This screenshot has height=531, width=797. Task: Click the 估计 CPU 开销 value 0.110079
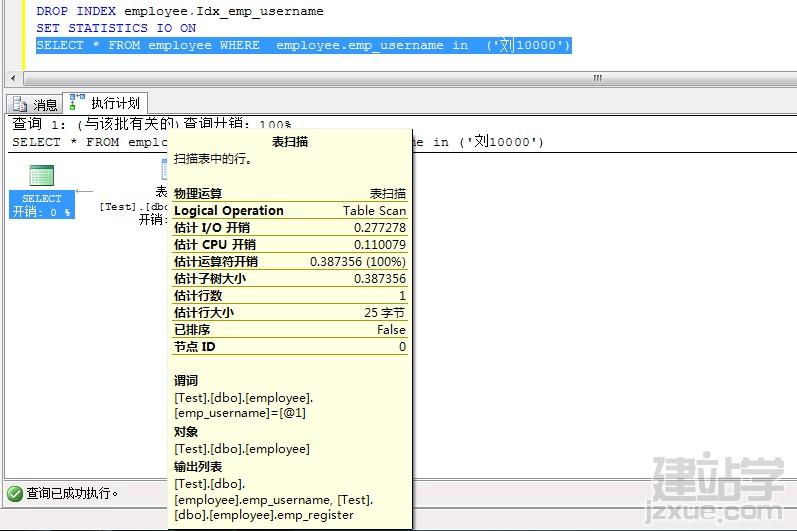point(380,244)
